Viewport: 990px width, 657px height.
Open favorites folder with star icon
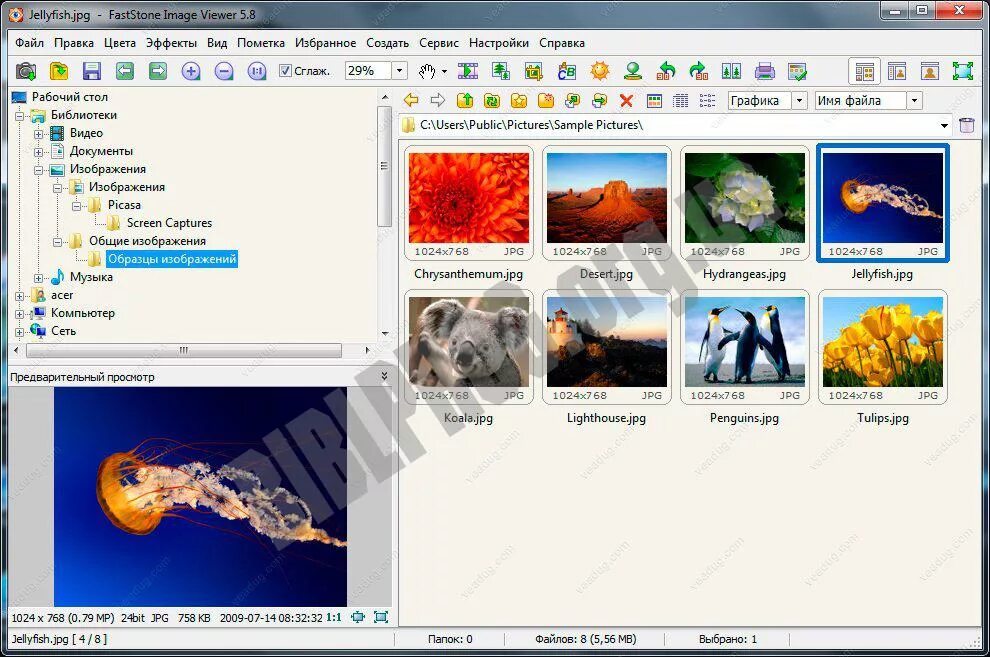pos(519,100)
